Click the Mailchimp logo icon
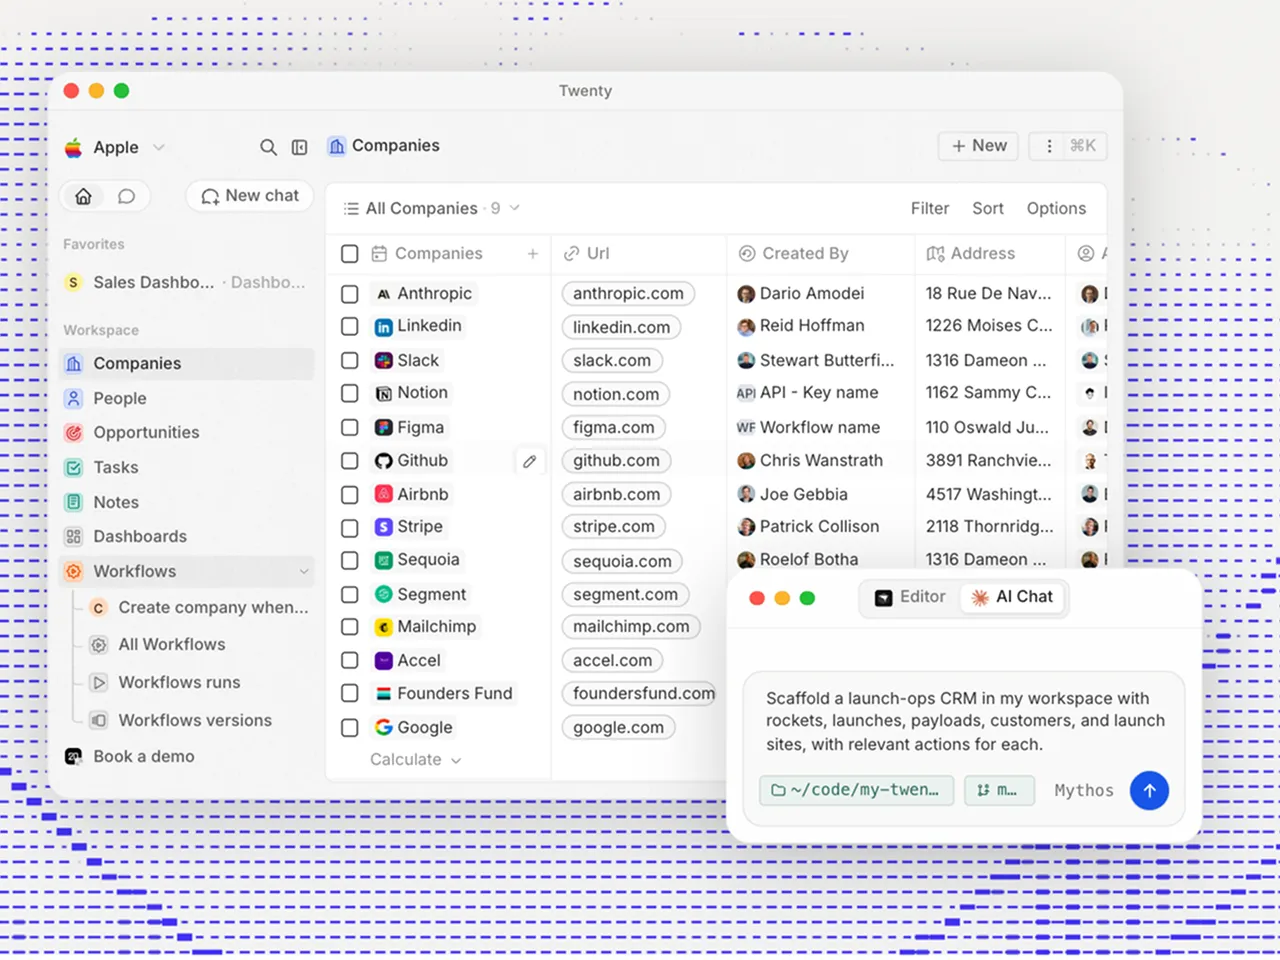The width and height of the screenshot is (1280, 960). point(383,627)
